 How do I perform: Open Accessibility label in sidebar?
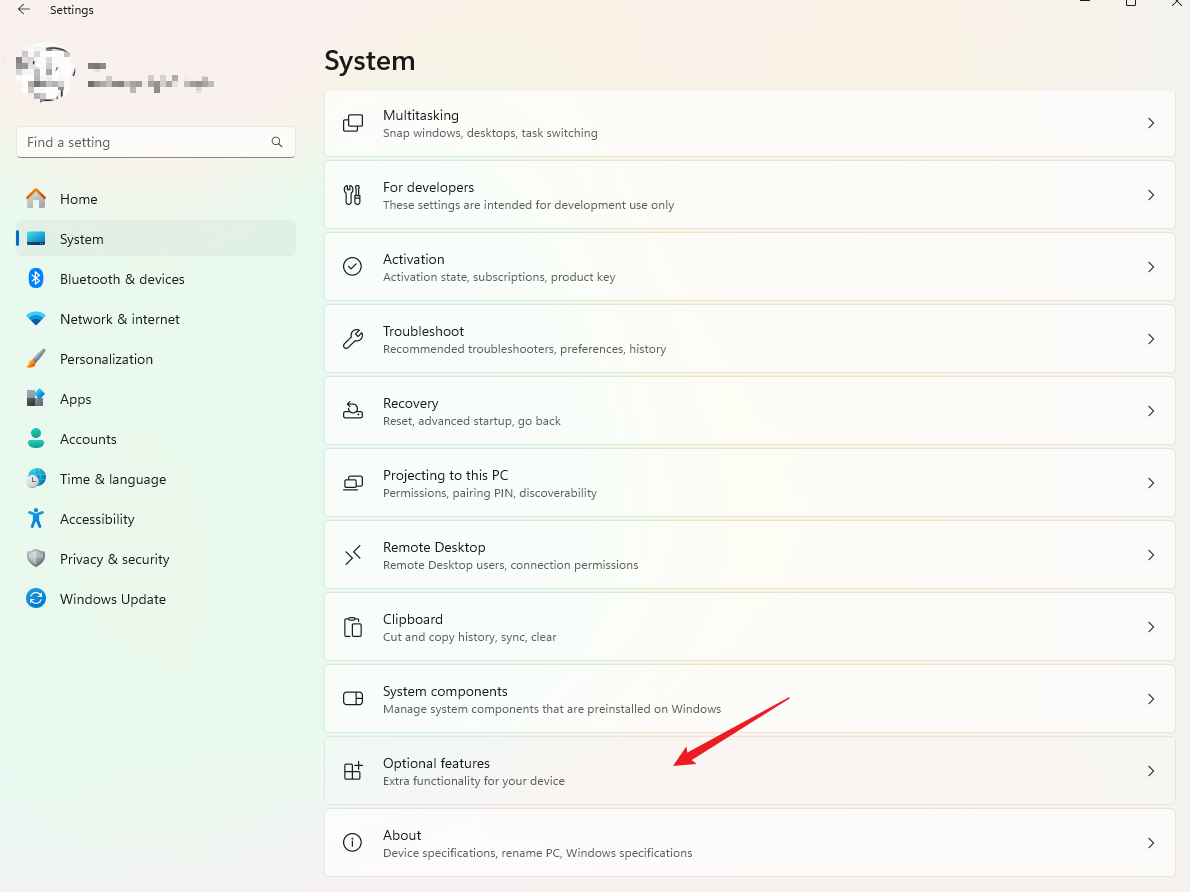point(97,519)
